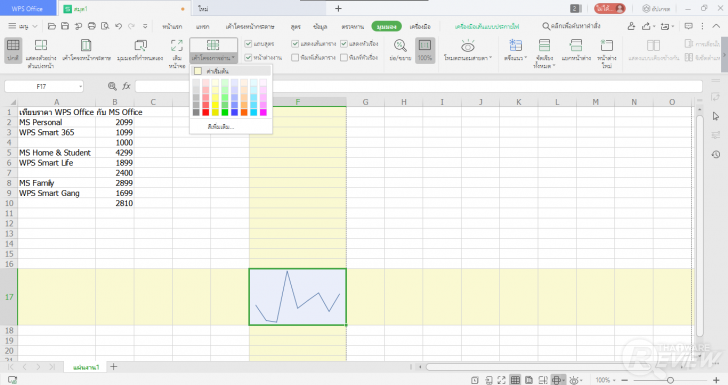Select the Normal view grid icon

[13, 46]
